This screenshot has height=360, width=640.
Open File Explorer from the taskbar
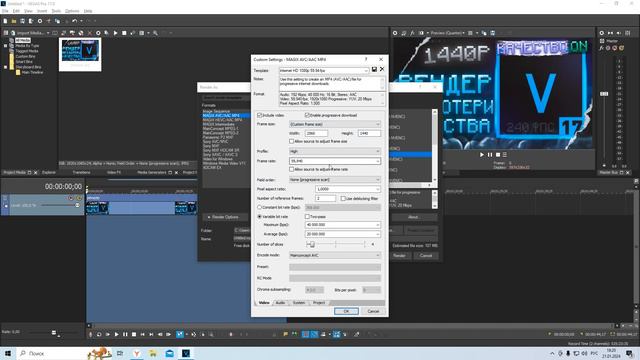pyautogui.click(x=153, y=353)
